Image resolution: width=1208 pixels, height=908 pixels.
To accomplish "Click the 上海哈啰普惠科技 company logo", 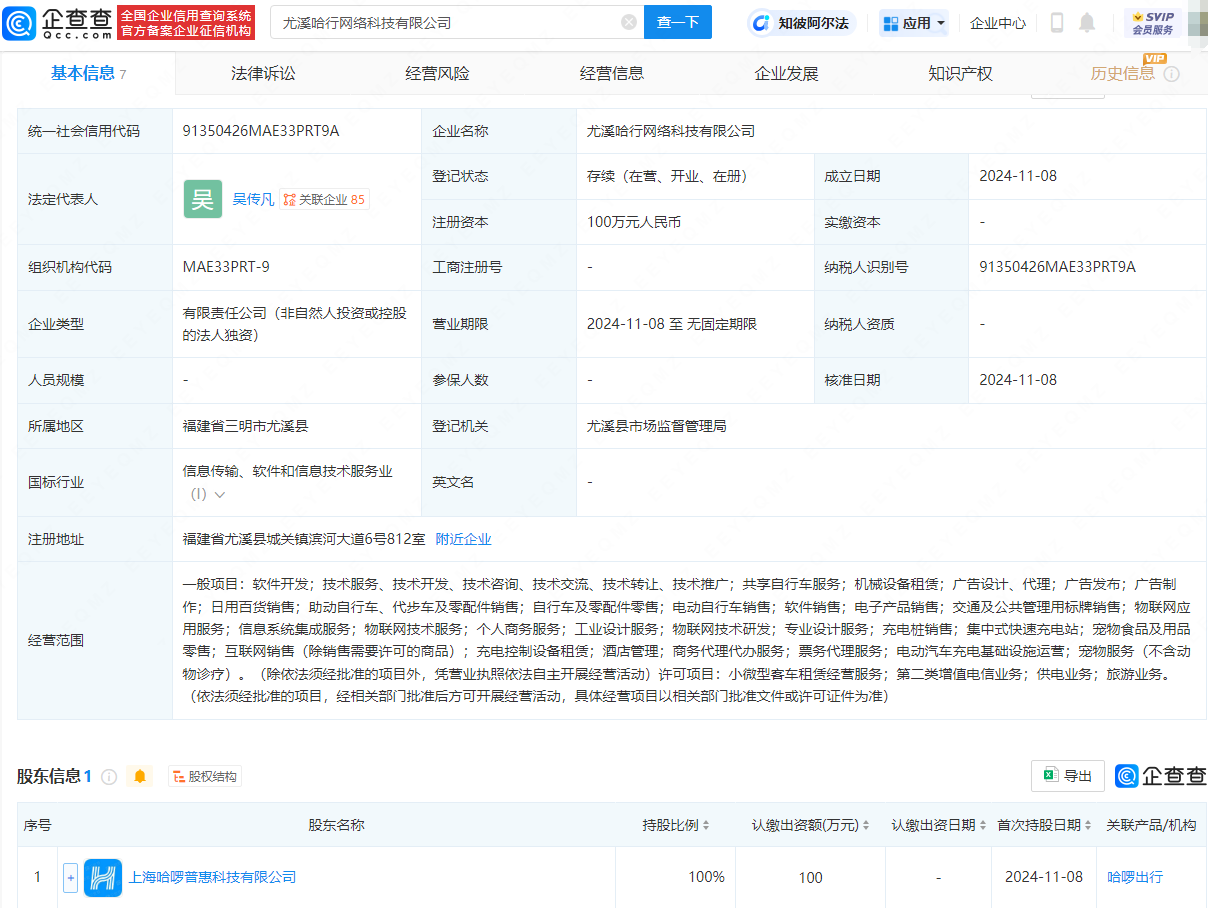I will [x=103, y=877].
